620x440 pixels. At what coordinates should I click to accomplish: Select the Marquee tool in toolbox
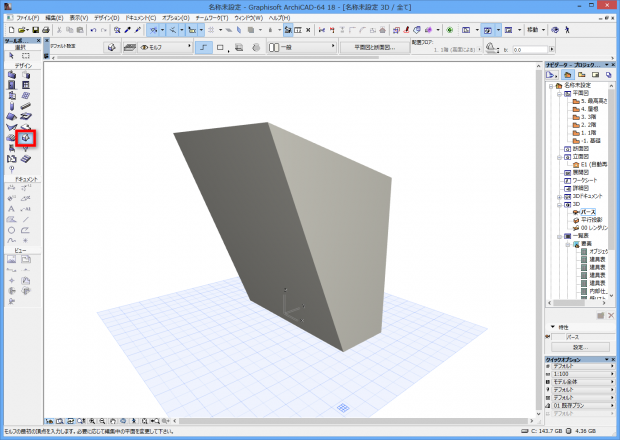(x=26, y=55)
